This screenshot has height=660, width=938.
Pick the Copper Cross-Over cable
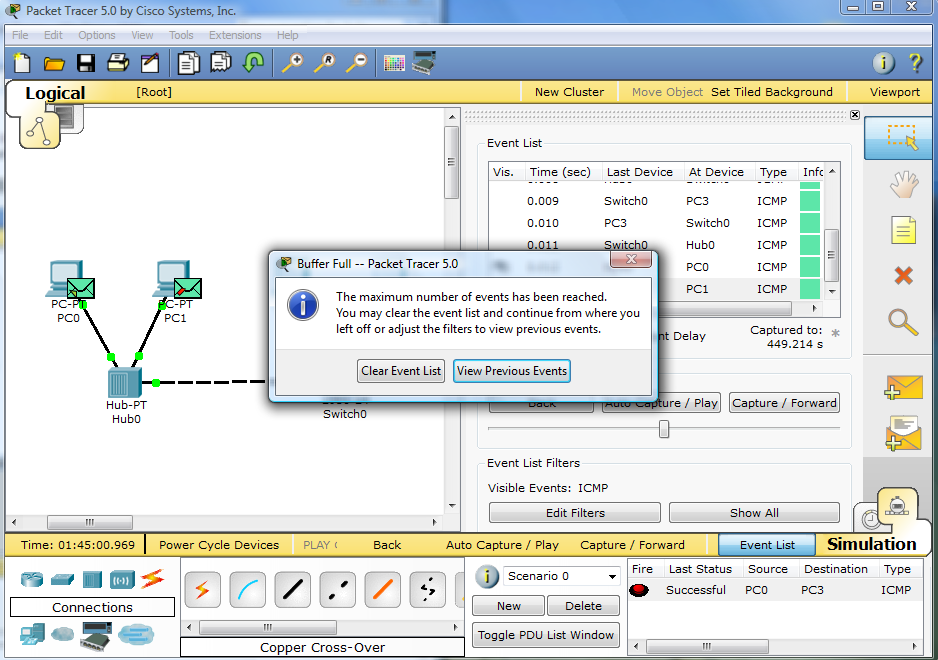pos(337,590)
